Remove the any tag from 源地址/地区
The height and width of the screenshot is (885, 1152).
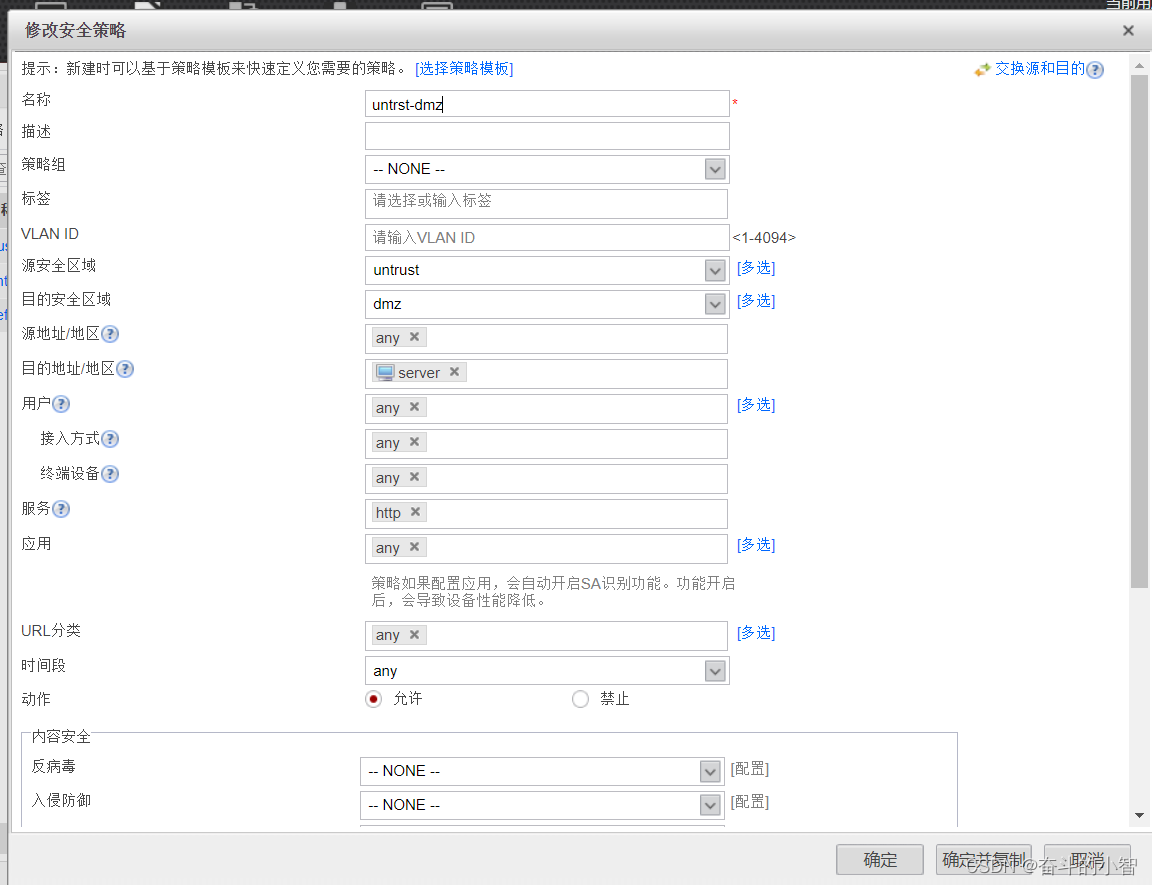click(414, 336)
